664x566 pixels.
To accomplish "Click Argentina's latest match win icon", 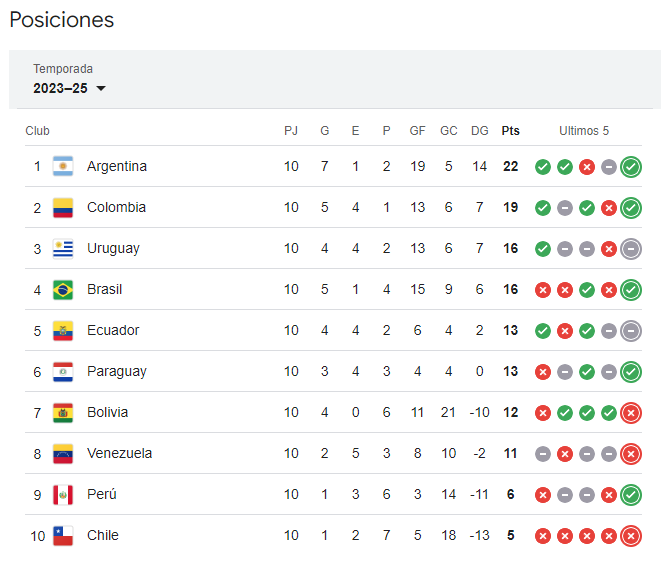I will (x=630, y=166).
